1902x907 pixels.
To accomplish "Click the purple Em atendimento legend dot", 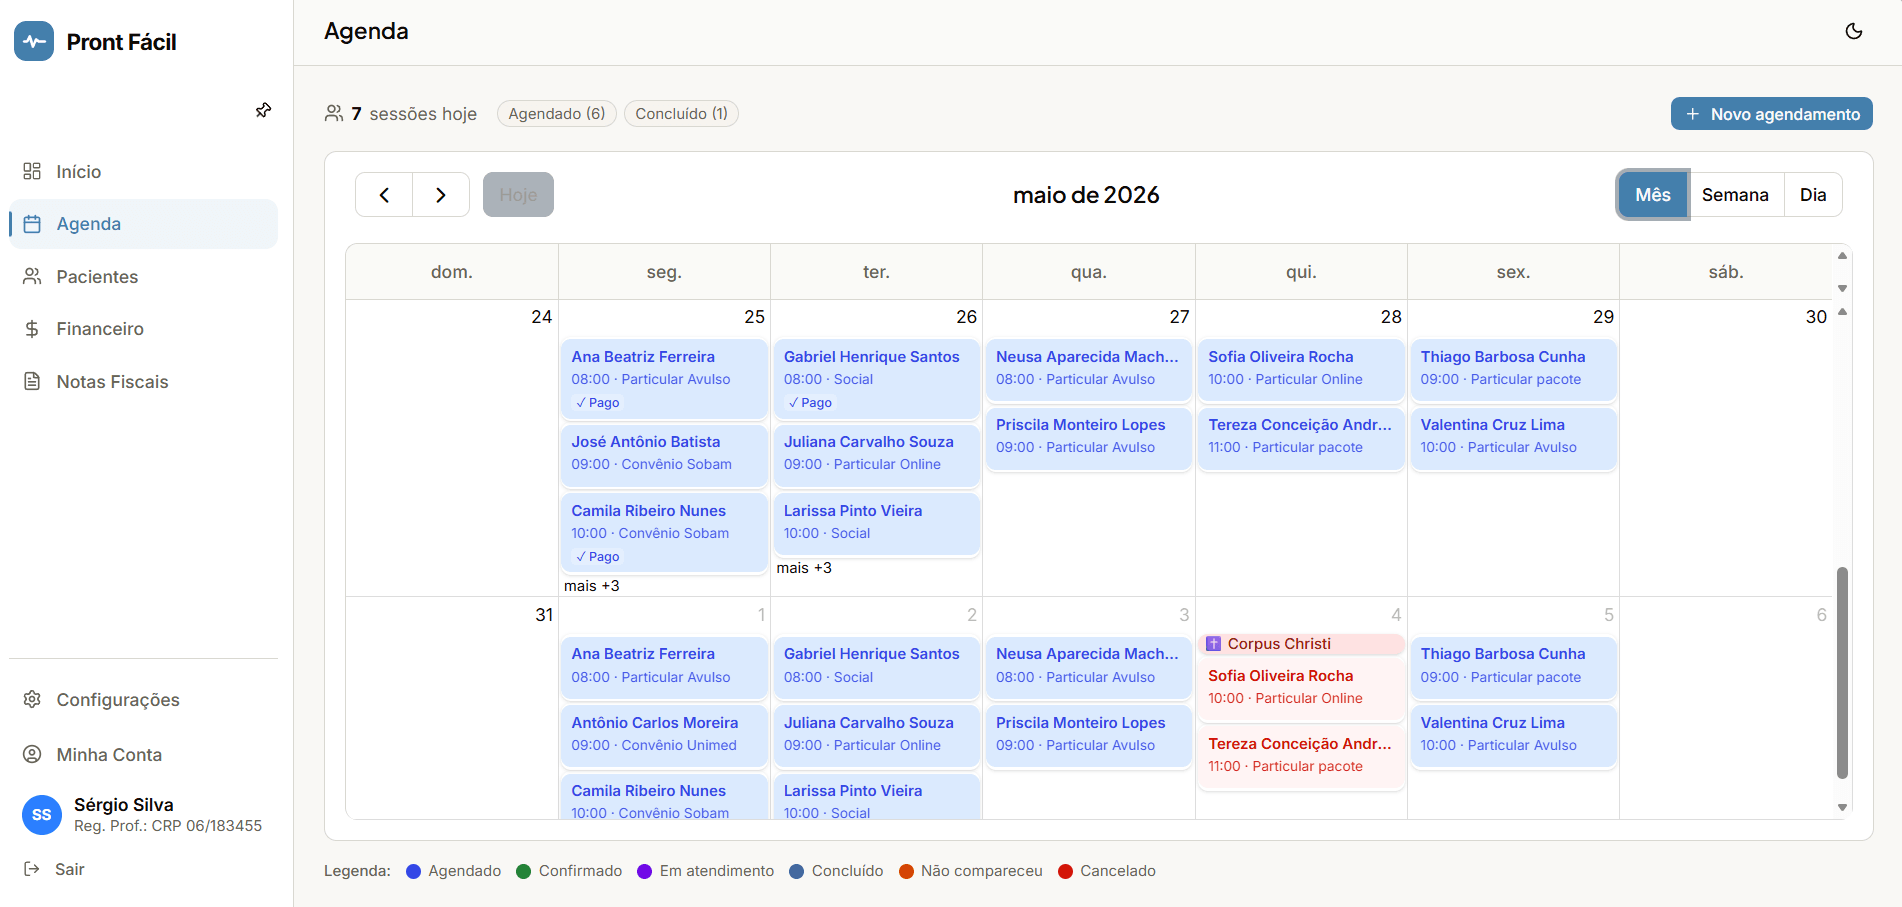I will (644, 871).
